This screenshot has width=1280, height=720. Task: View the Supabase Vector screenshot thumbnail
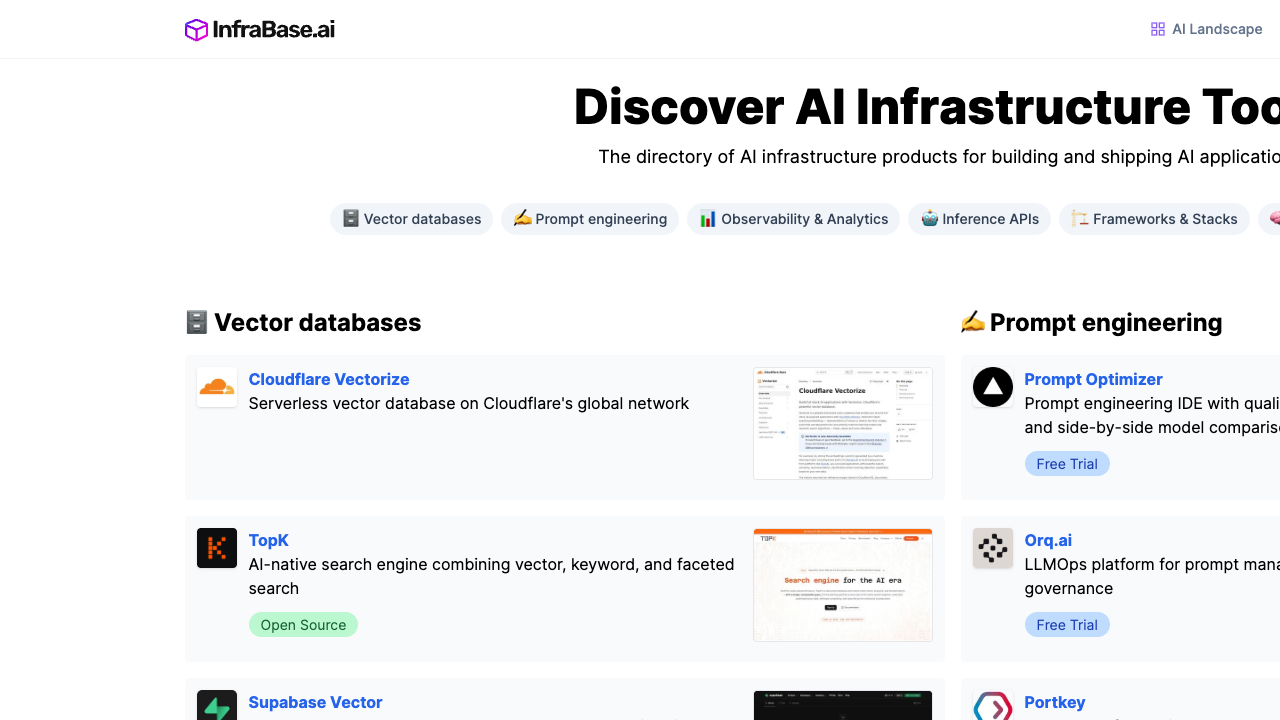tap(843, 705)
